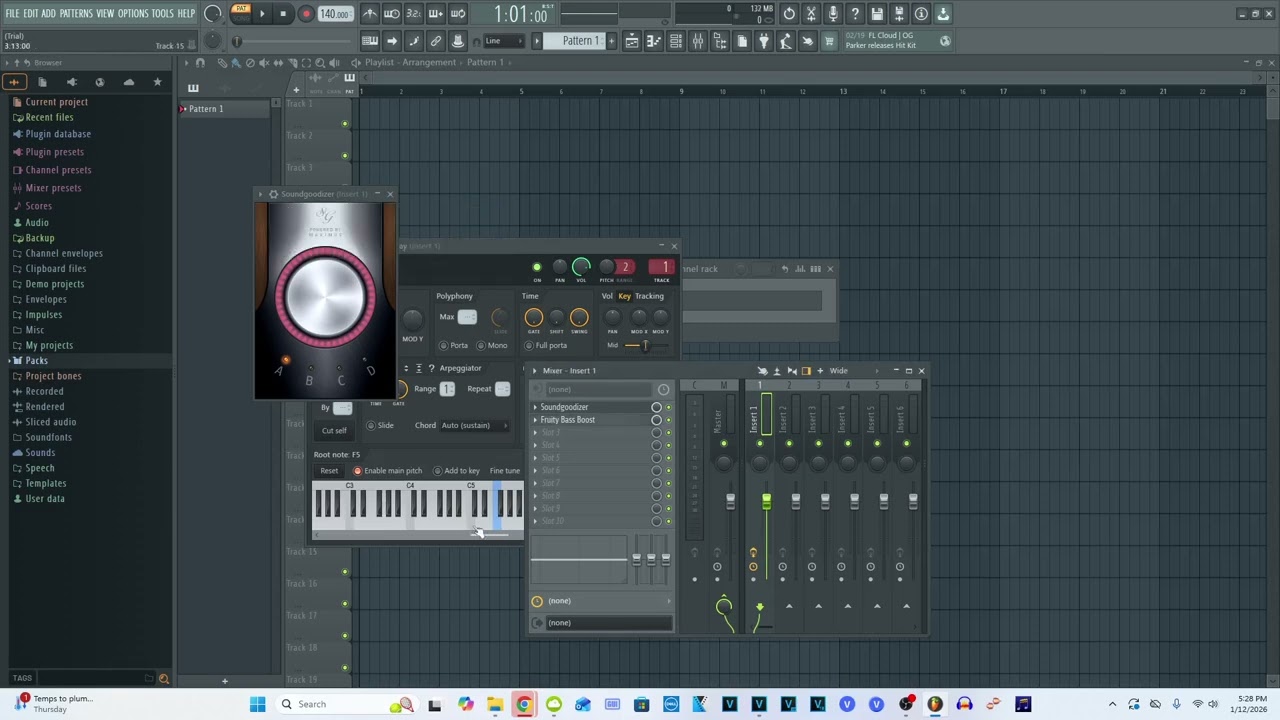The width and height of the screenshot is (1280, 720).
Task: Select the Mute tool in Playlist
Action: (x=264, y=62)
